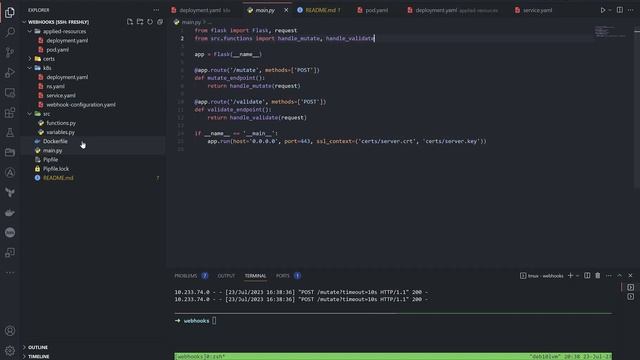Switch to deployment.yaml applied-resources tab
The height and width of the screenshot is (360, 640).
click(453, 10)
